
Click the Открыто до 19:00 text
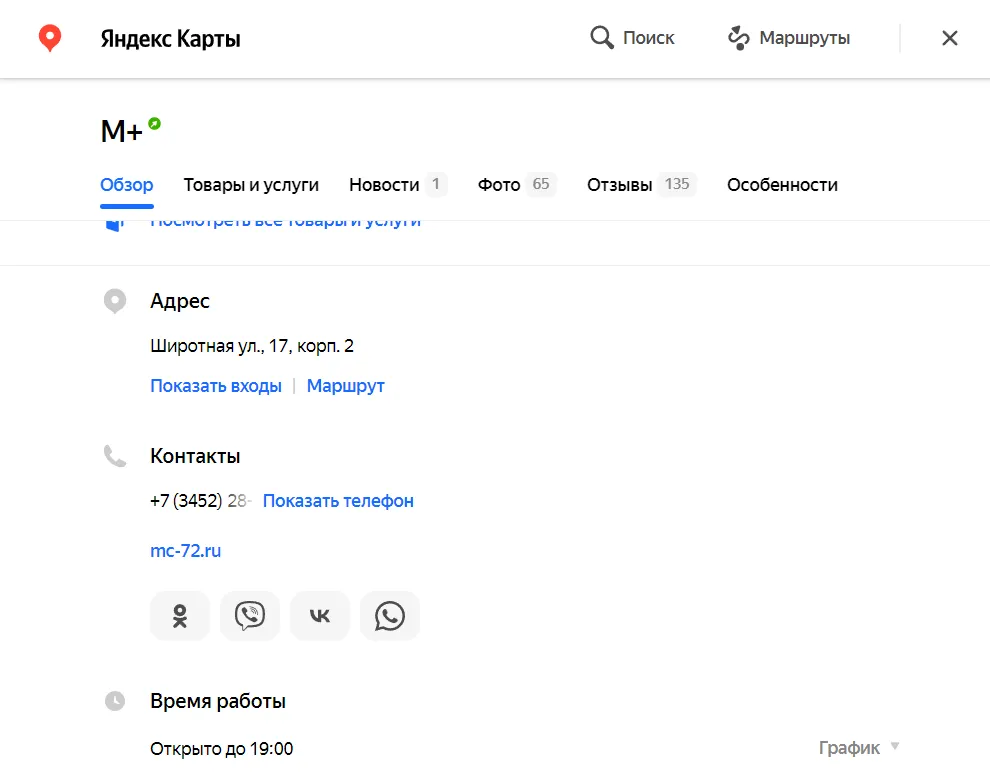(222, 749)
